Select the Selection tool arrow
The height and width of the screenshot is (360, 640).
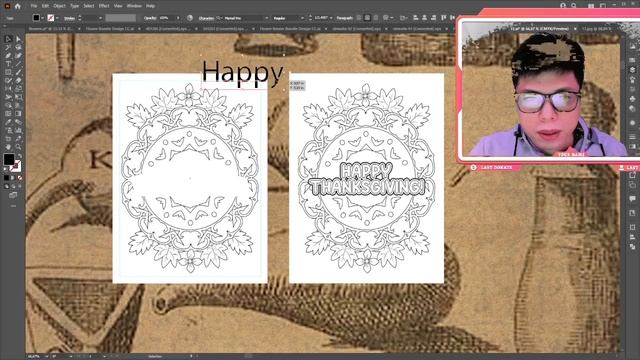[x=8, y=39]
